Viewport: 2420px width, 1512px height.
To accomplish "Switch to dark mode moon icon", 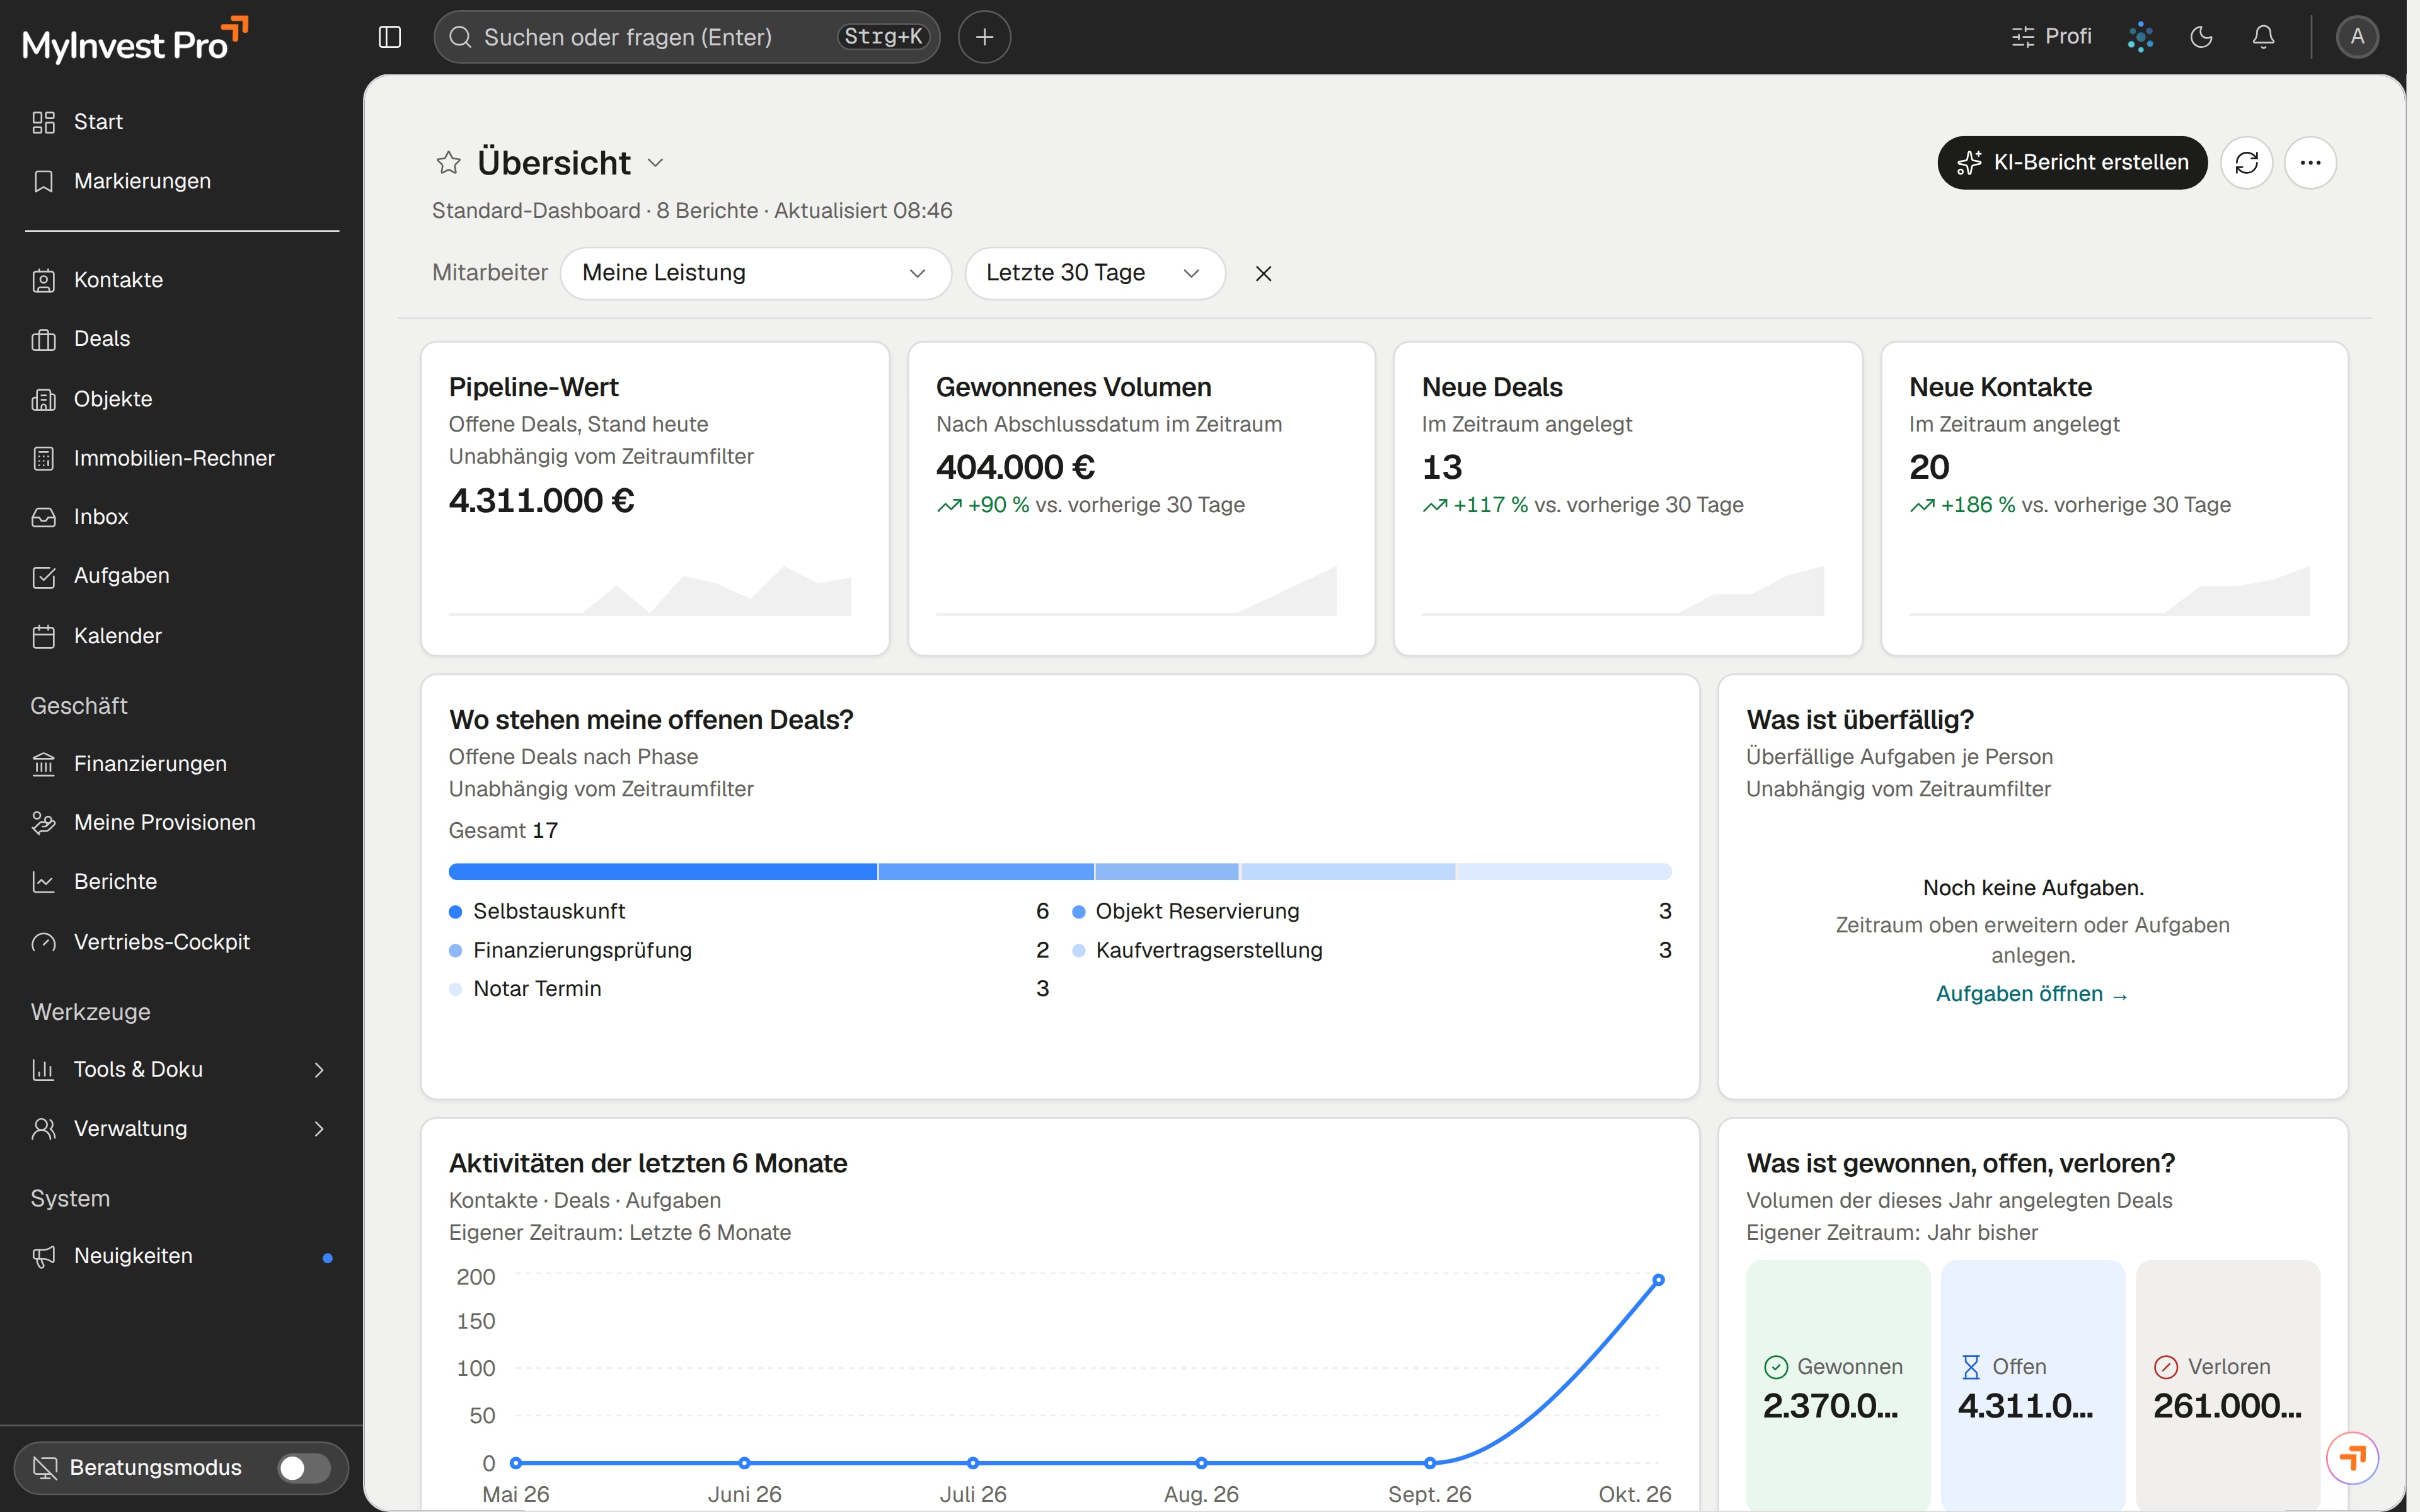I will point(2201,37).
